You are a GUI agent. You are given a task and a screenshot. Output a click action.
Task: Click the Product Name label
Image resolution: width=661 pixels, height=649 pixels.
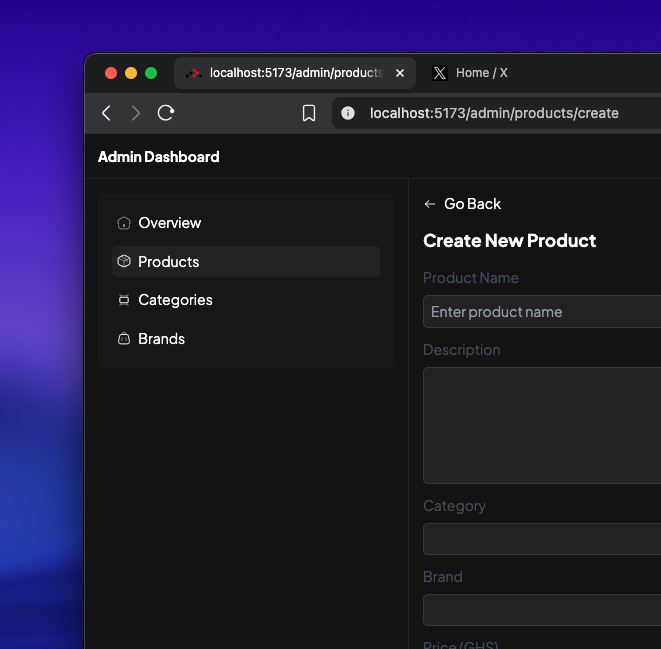[470, 278]
